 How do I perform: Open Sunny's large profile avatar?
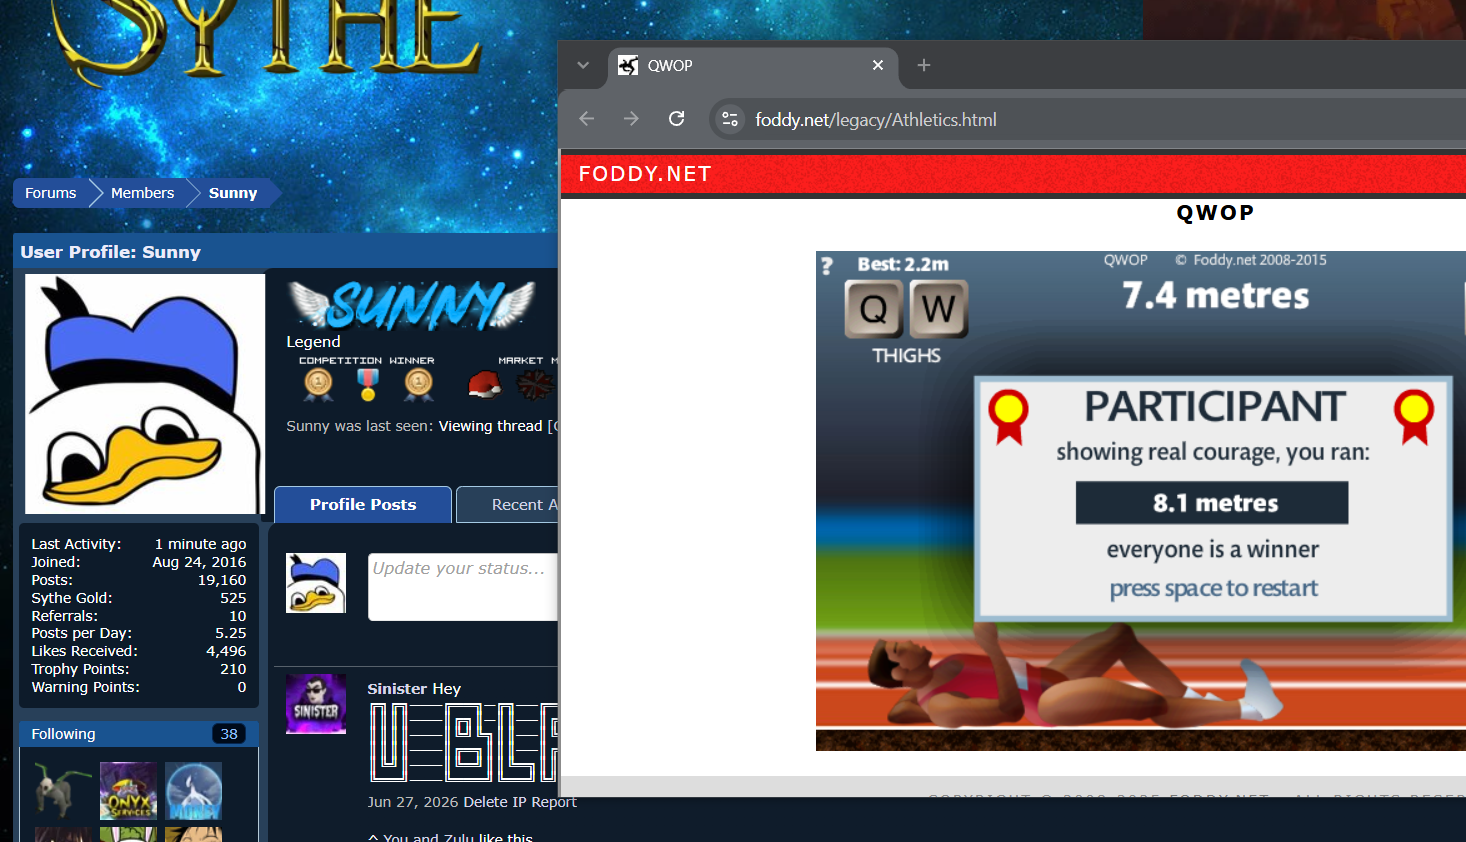[145, 394]
